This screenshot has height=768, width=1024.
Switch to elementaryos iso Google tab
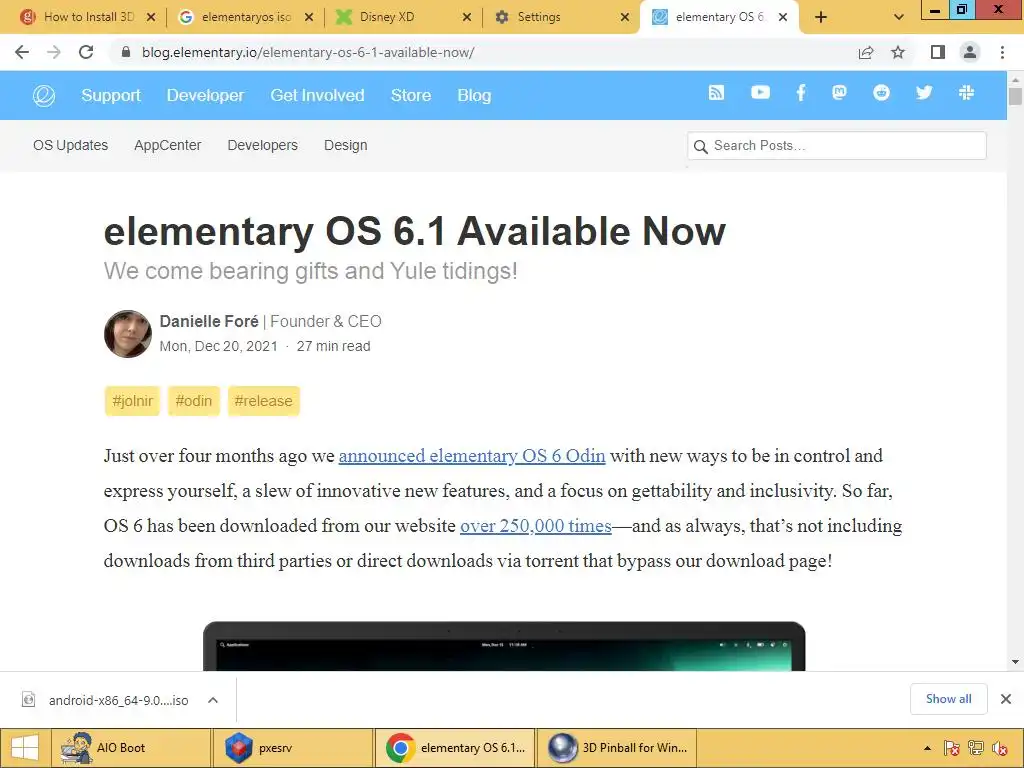click(245, 17)
